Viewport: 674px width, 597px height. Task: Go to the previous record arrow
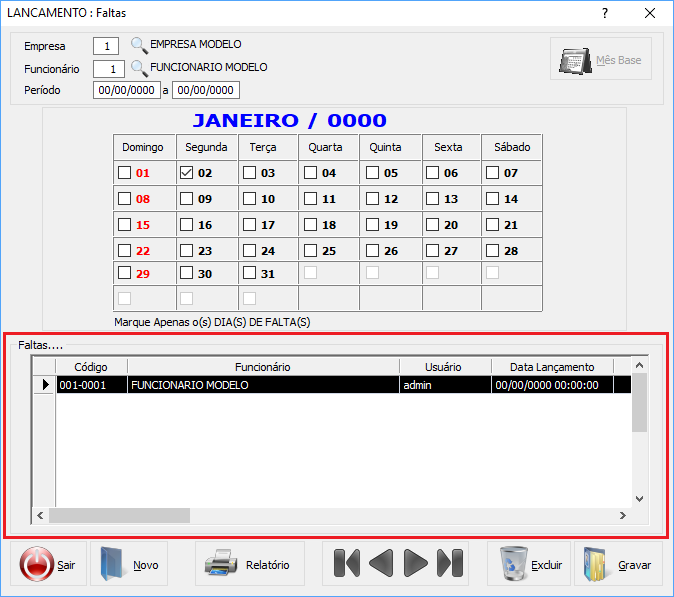381,564
